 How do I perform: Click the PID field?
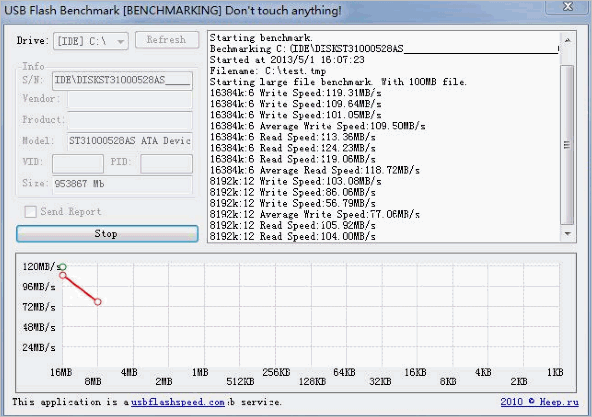166,164
